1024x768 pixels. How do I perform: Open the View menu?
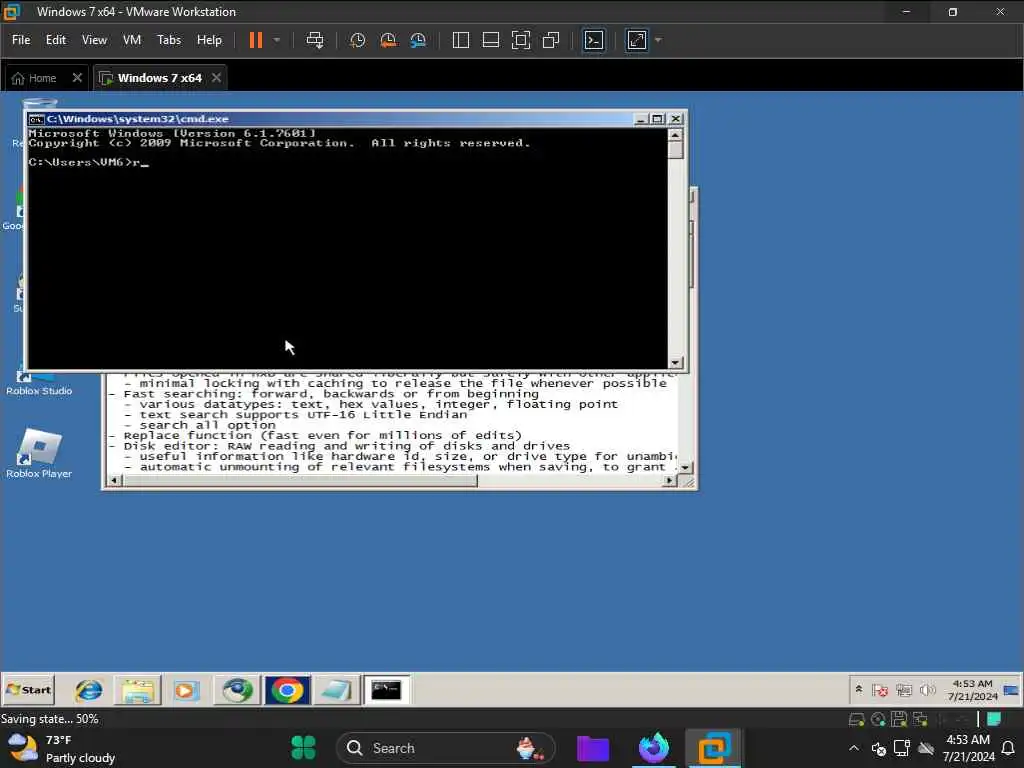point(94,40)
